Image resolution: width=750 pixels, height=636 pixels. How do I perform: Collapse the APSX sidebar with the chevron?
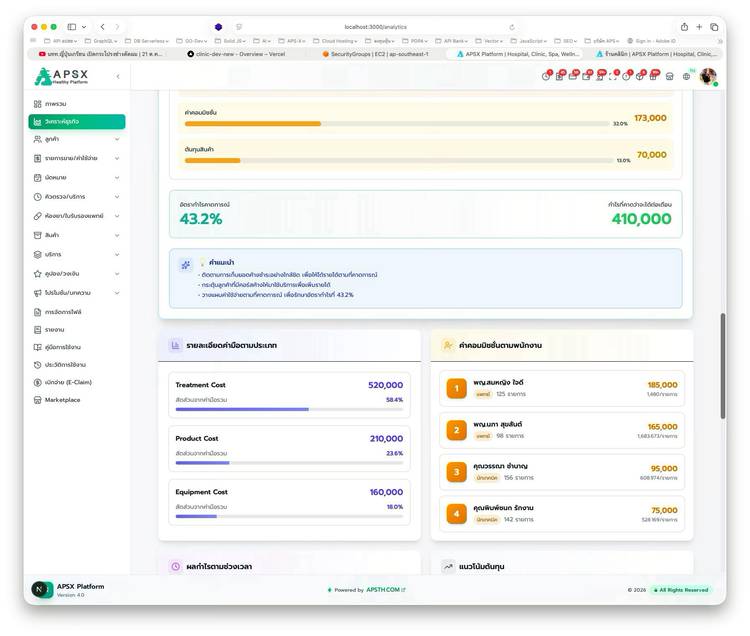coord(117,76)
